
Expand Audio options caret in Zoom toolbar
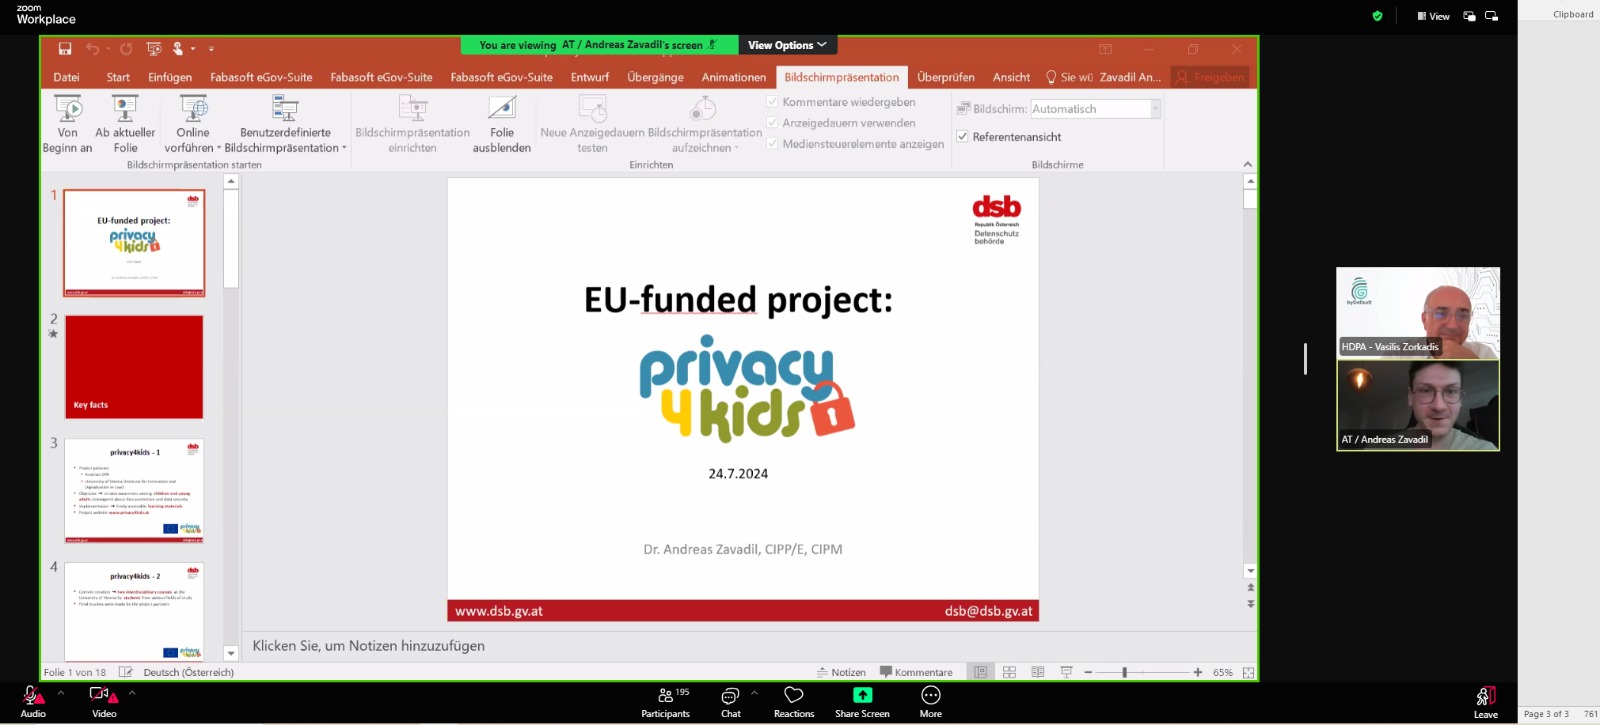(61, 692)
